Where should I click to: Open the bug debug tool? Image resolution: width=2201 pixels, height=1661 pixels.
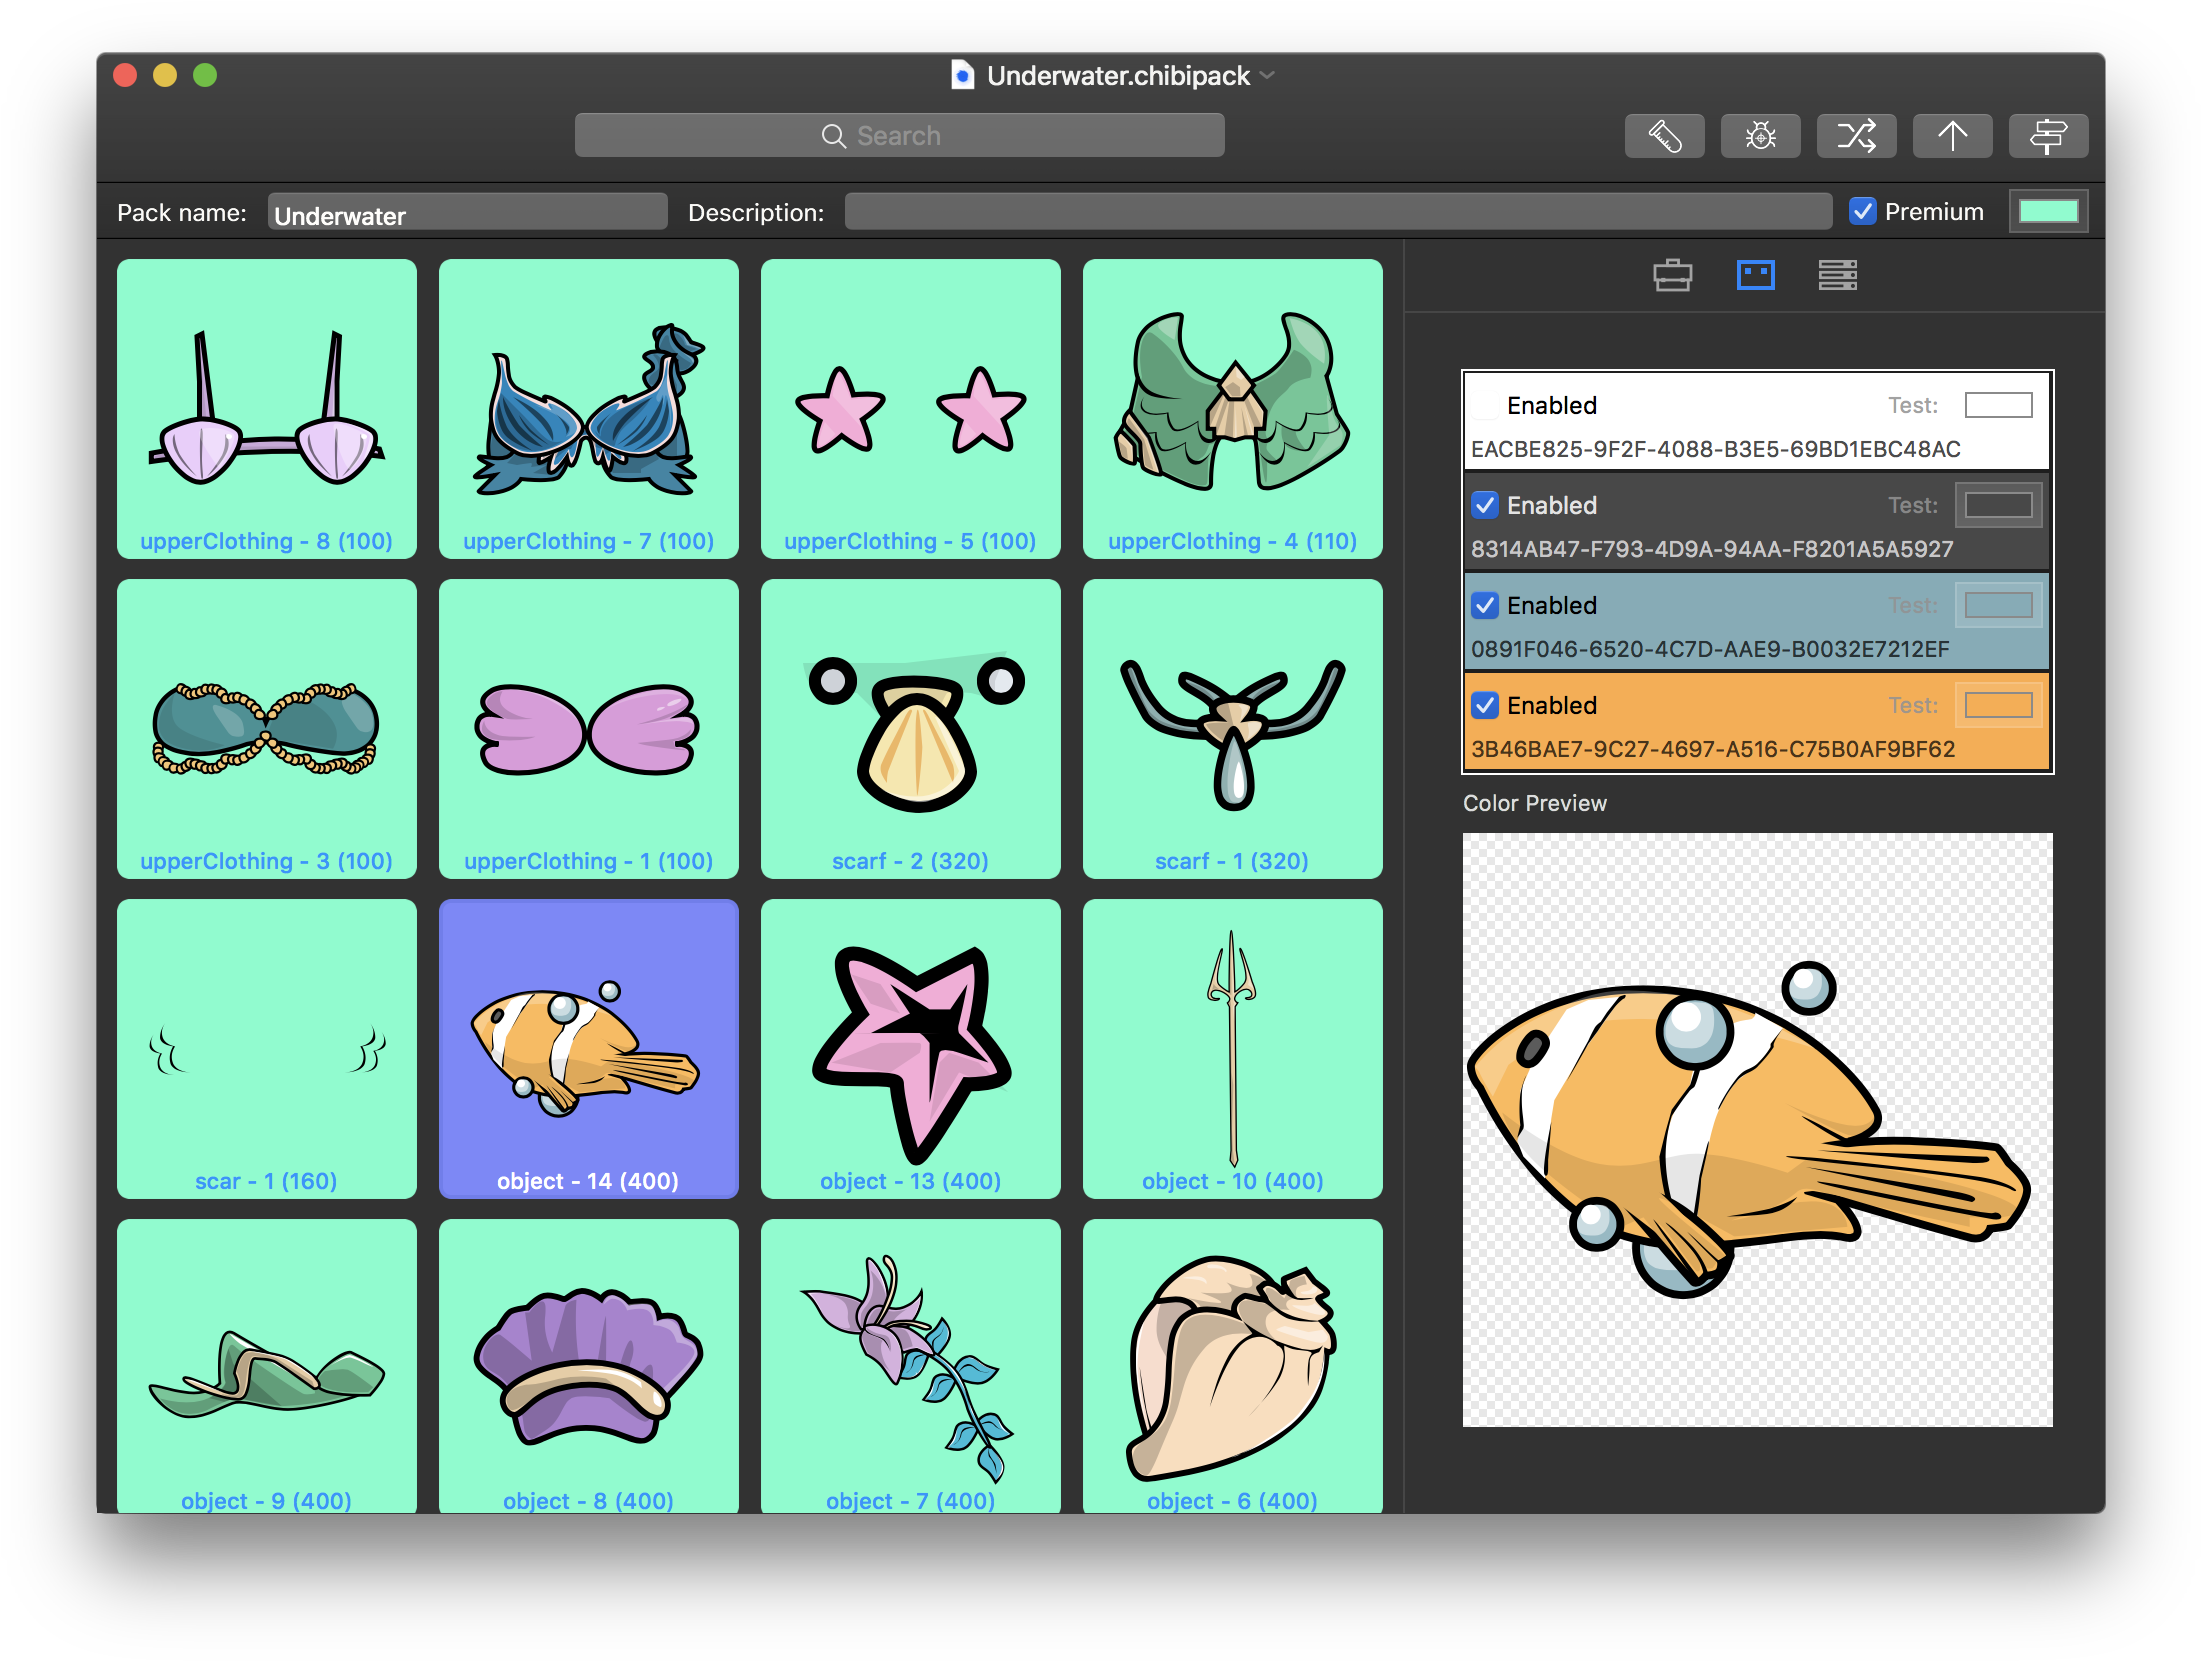pos(1760,135)
